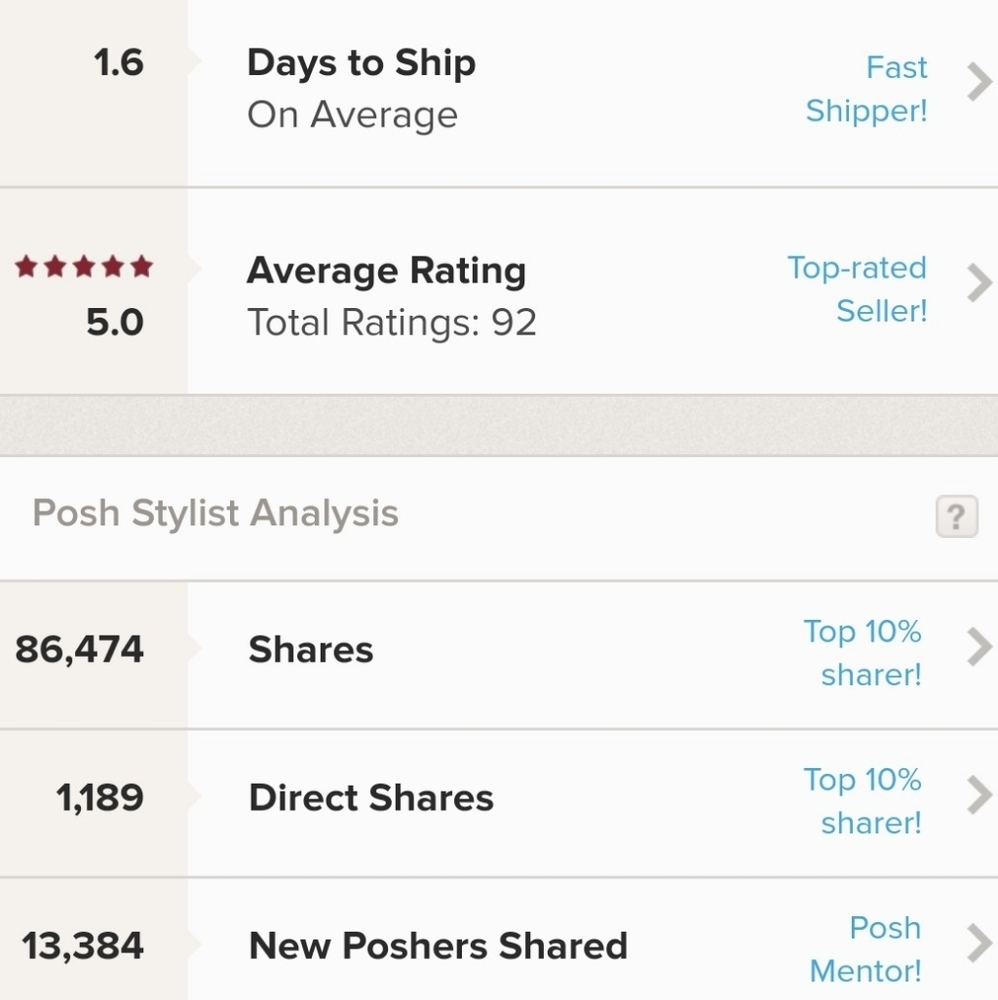
Task: Expand the Average Rating chevron arrow
Action: pos(979,283)
